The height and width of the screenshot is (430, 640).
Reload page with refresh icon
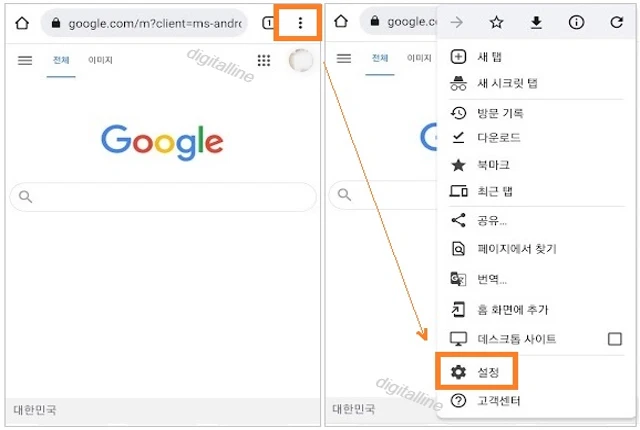click(x=616, y=22)
